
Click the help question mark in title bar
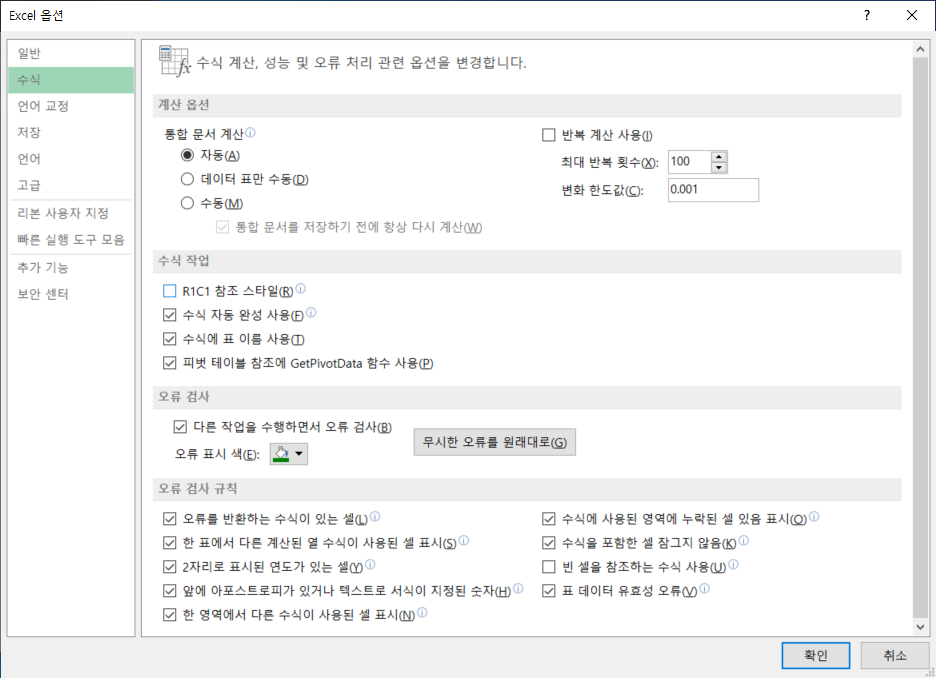coord(867,16)
